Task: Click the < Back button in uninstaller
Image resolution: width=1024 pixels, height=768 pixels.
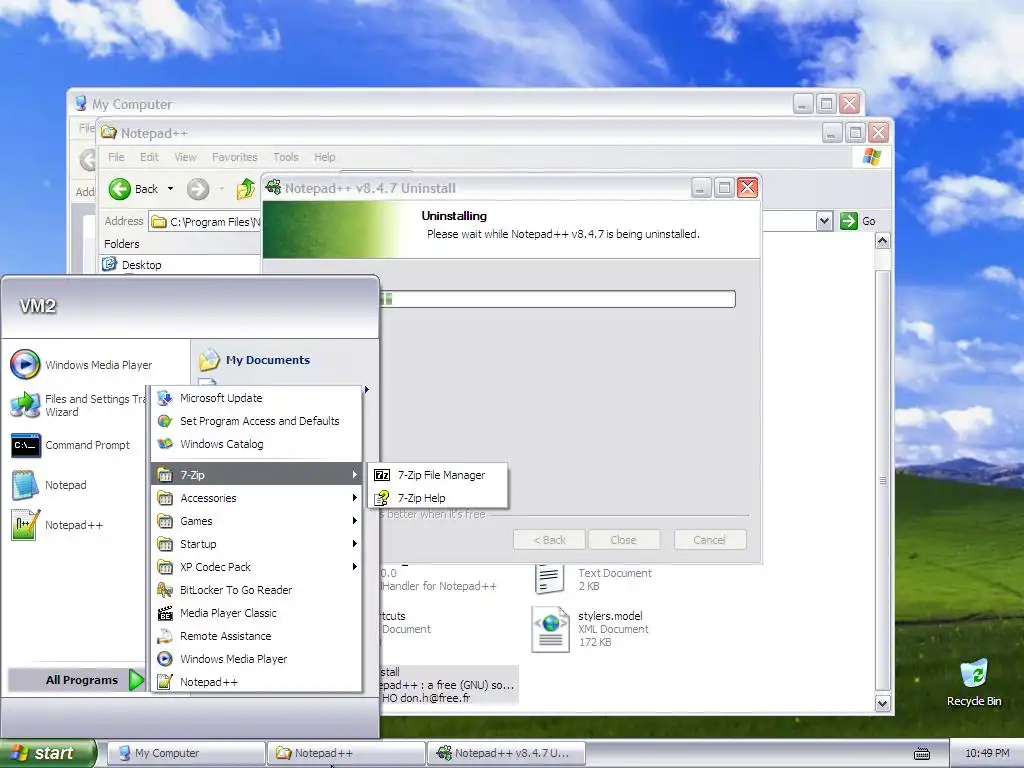Action: pyautogui.click(x=549, y=540)
